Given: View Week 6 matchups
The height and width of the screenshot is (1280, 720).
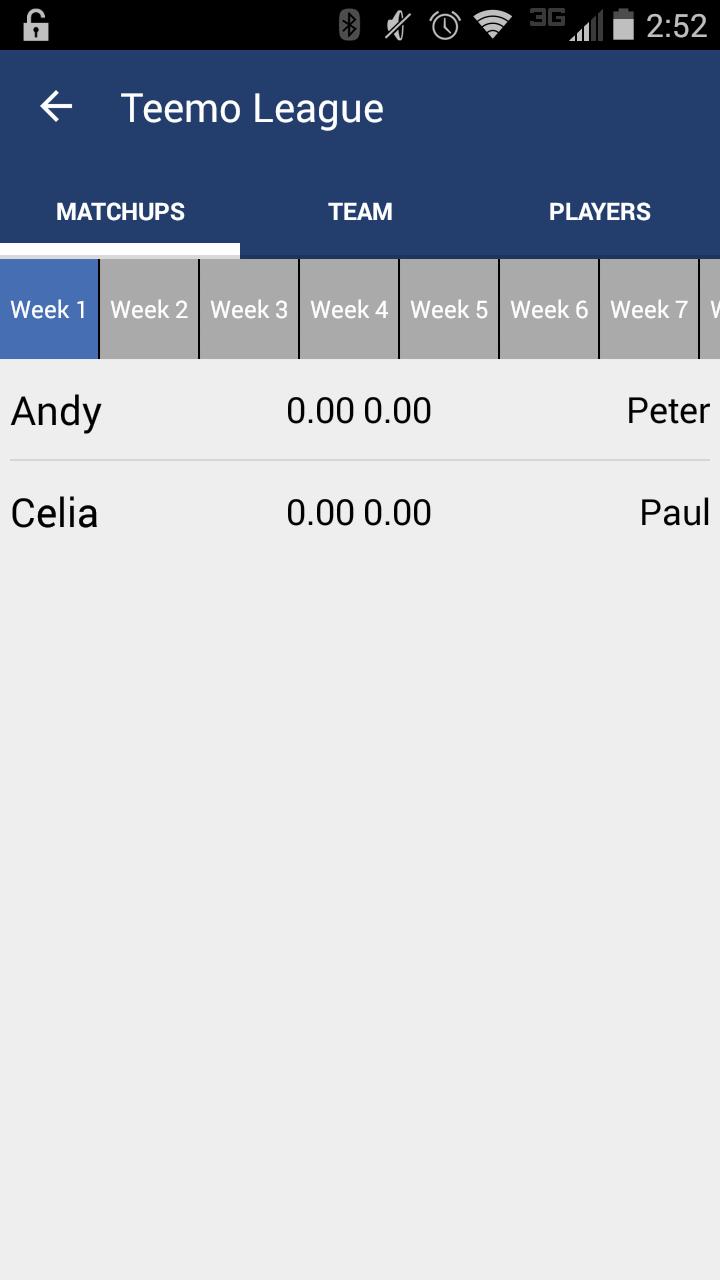Looking at the screenshot, I should pos(549,309).
